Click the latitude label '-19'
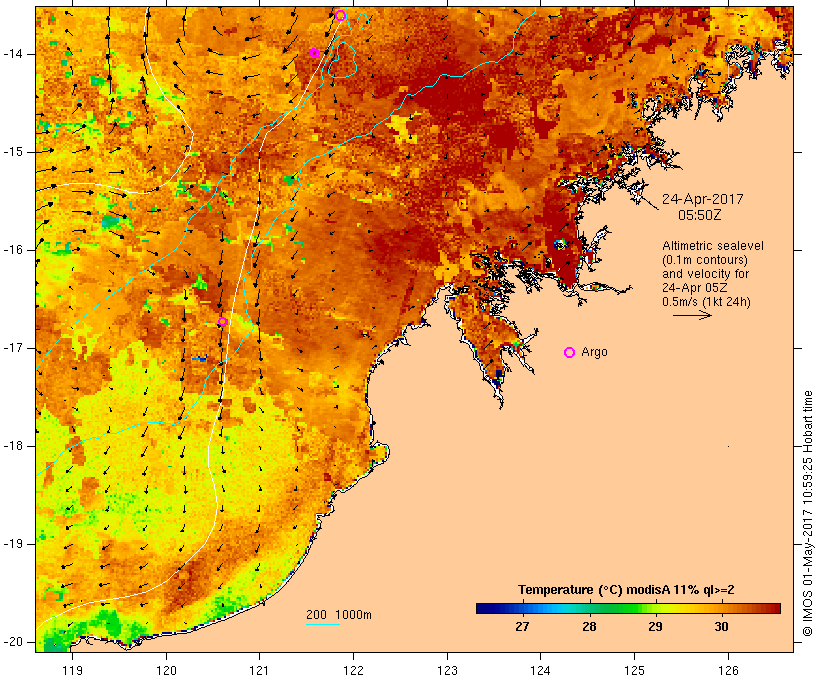820x680 pixels. click(13, 544)
